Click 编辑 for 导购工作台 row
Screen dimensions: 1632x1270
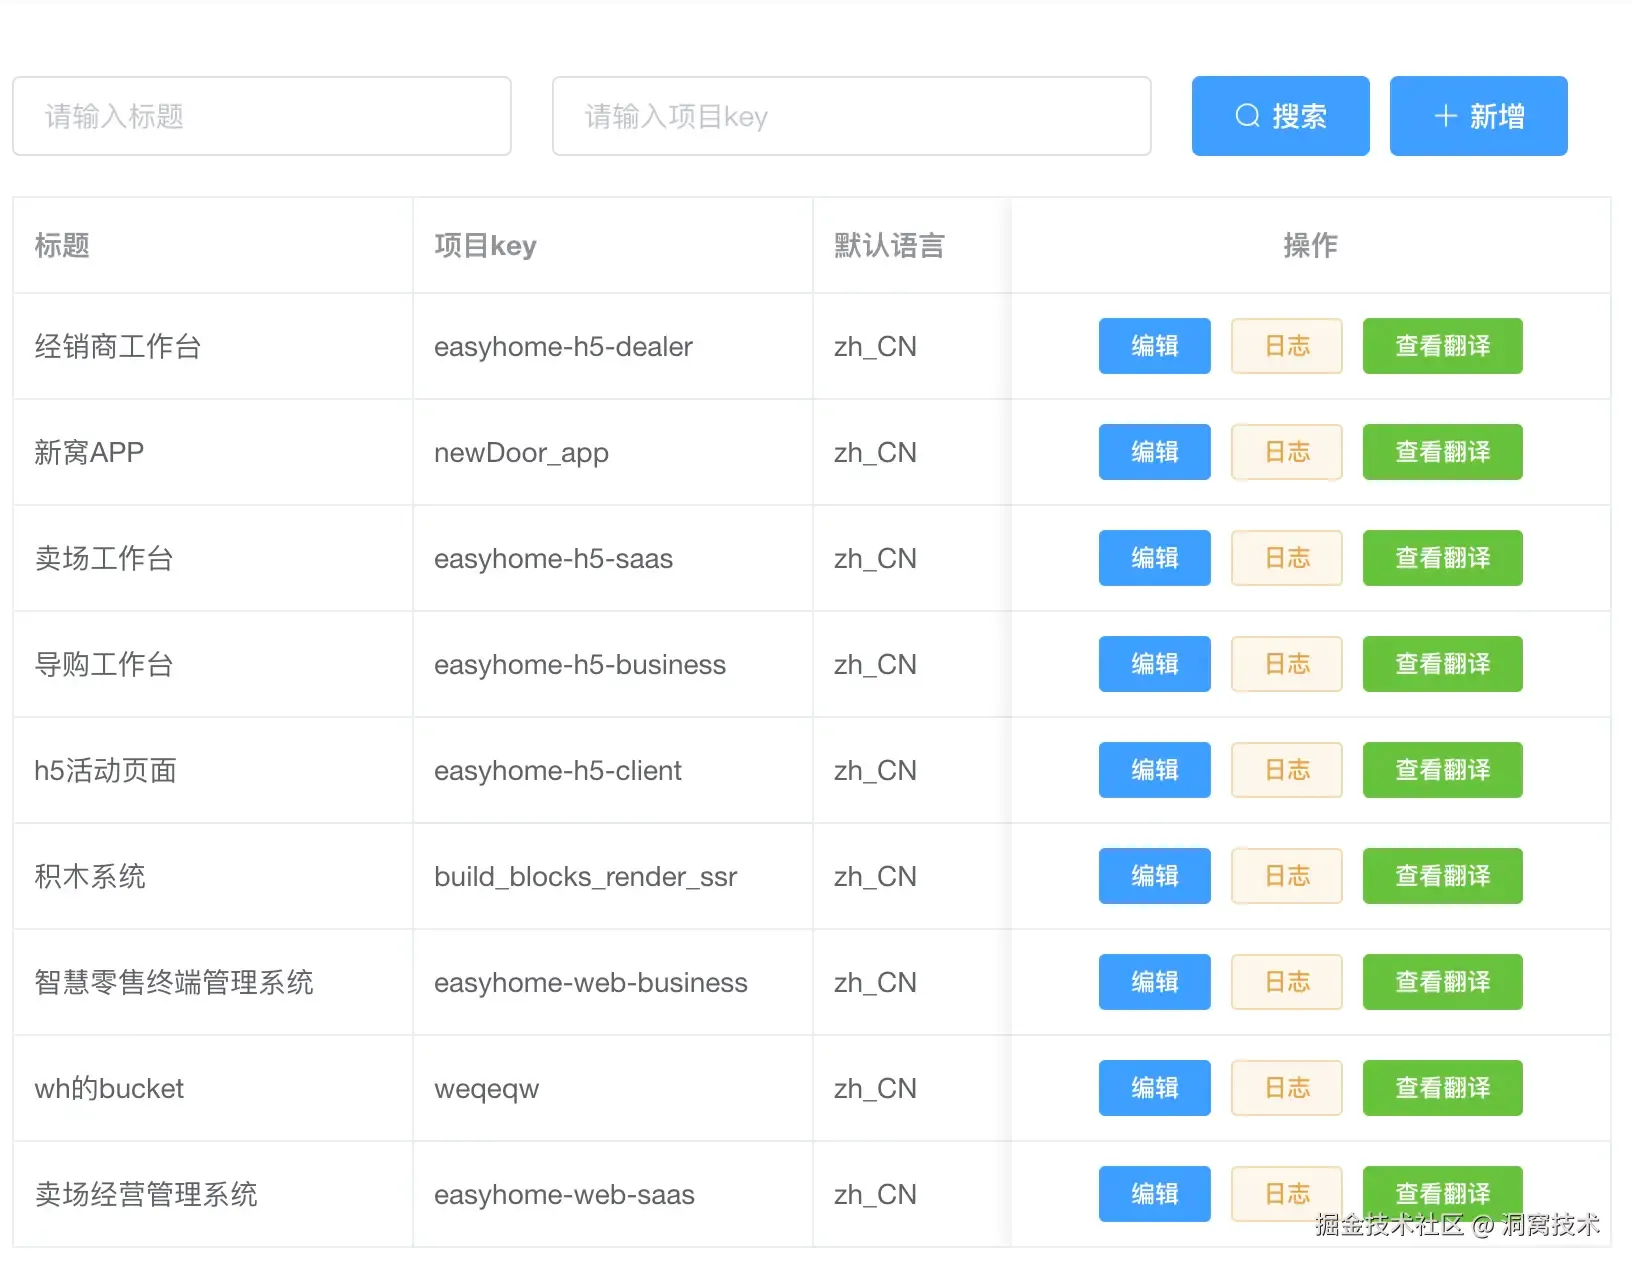tap(1154, 664)
